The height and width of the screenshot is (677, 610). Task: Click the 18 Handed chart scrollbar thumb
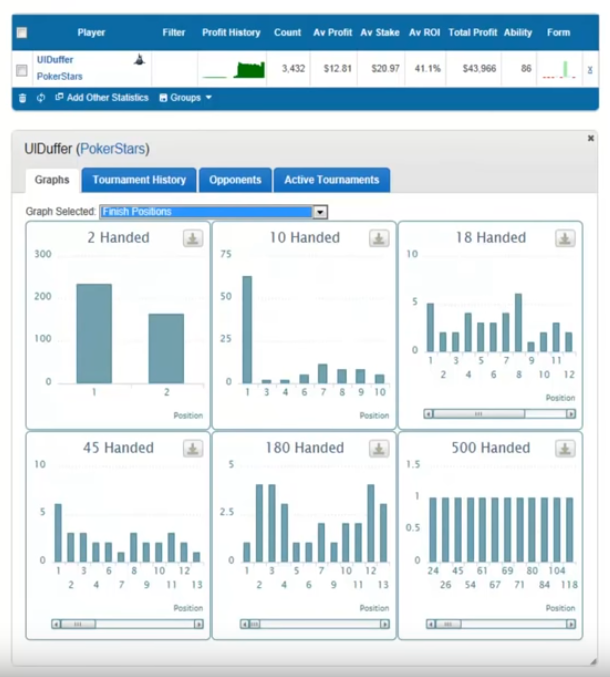click(x=479, y=414)
